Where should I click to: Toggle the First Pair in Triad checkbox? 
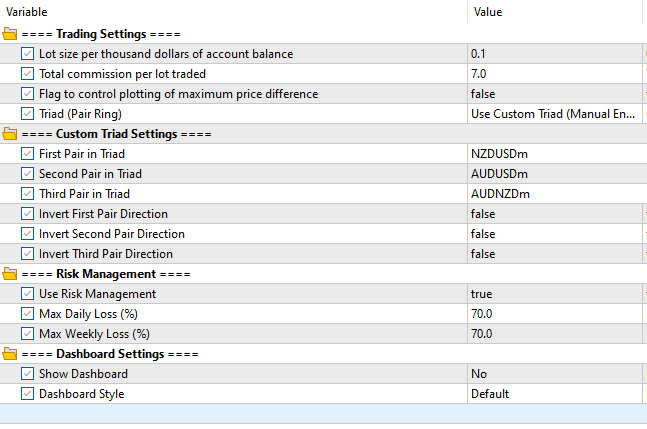pos(27,153)
